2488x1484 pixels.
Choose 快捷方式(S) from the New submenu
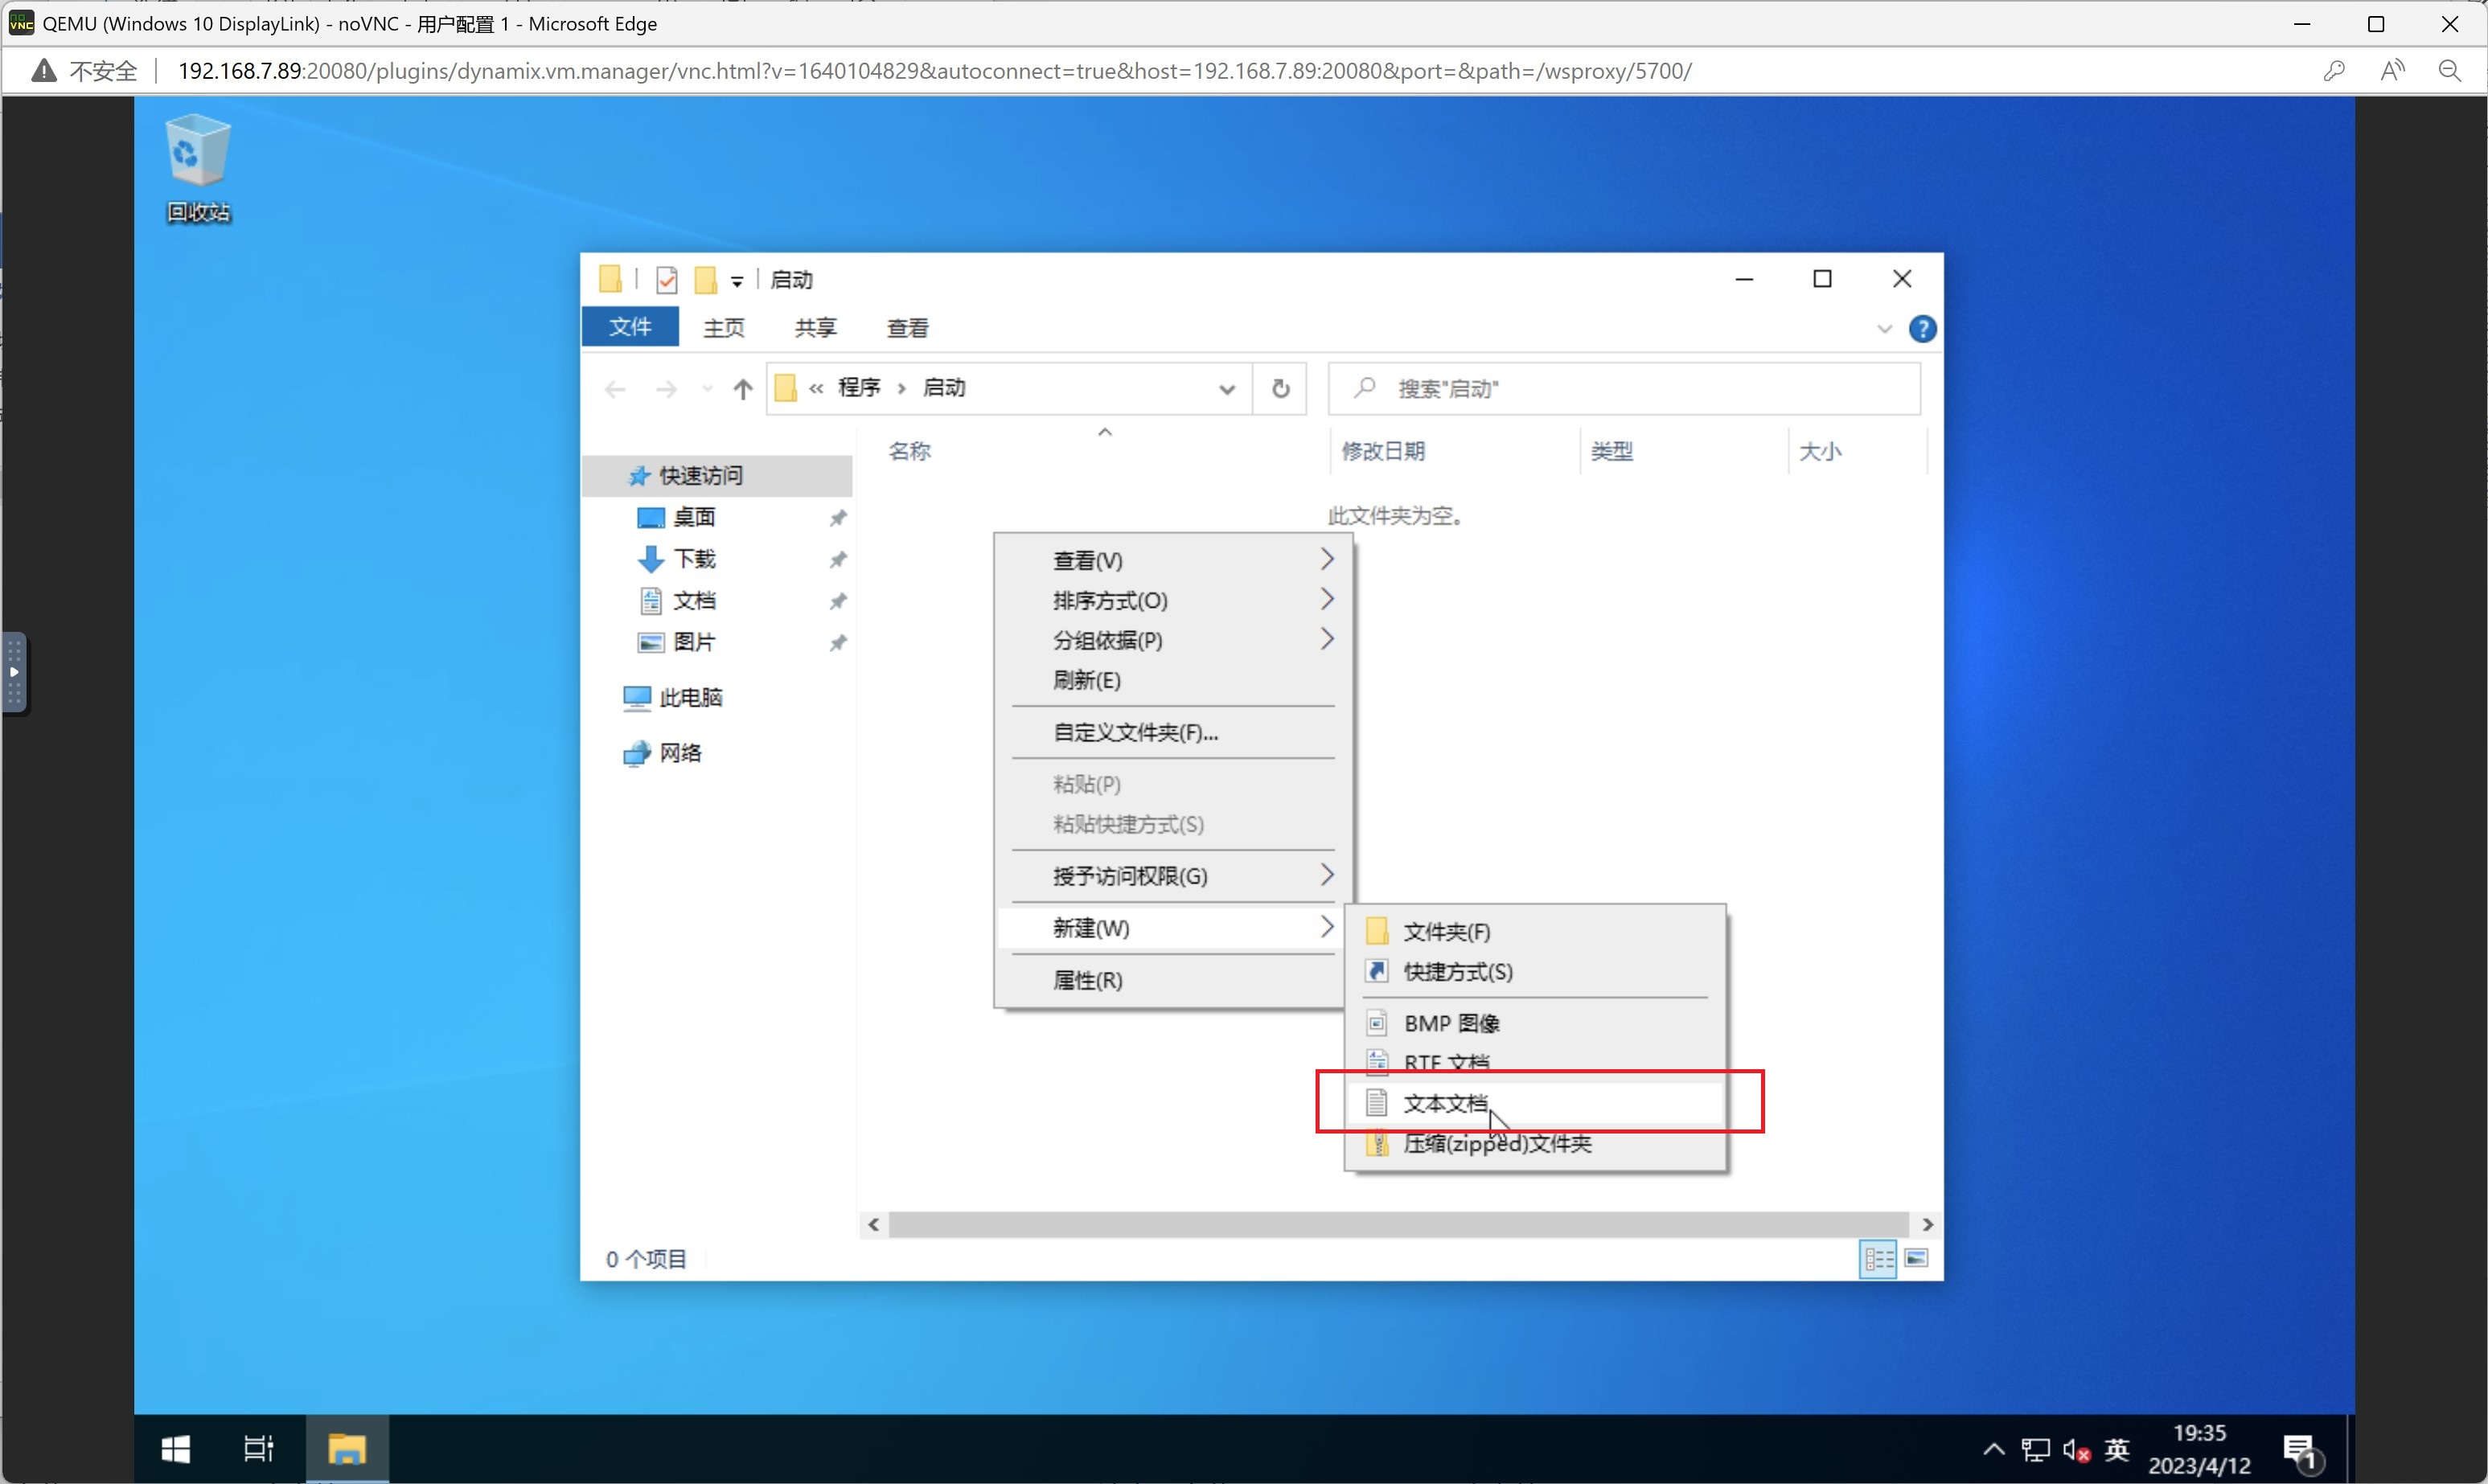(x=1457, y=971)
